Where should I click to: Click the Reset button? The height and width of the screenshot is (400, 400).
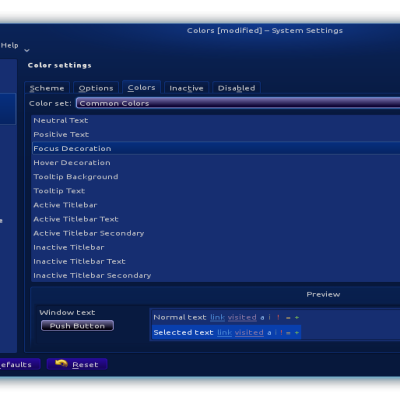coord(77,364)
